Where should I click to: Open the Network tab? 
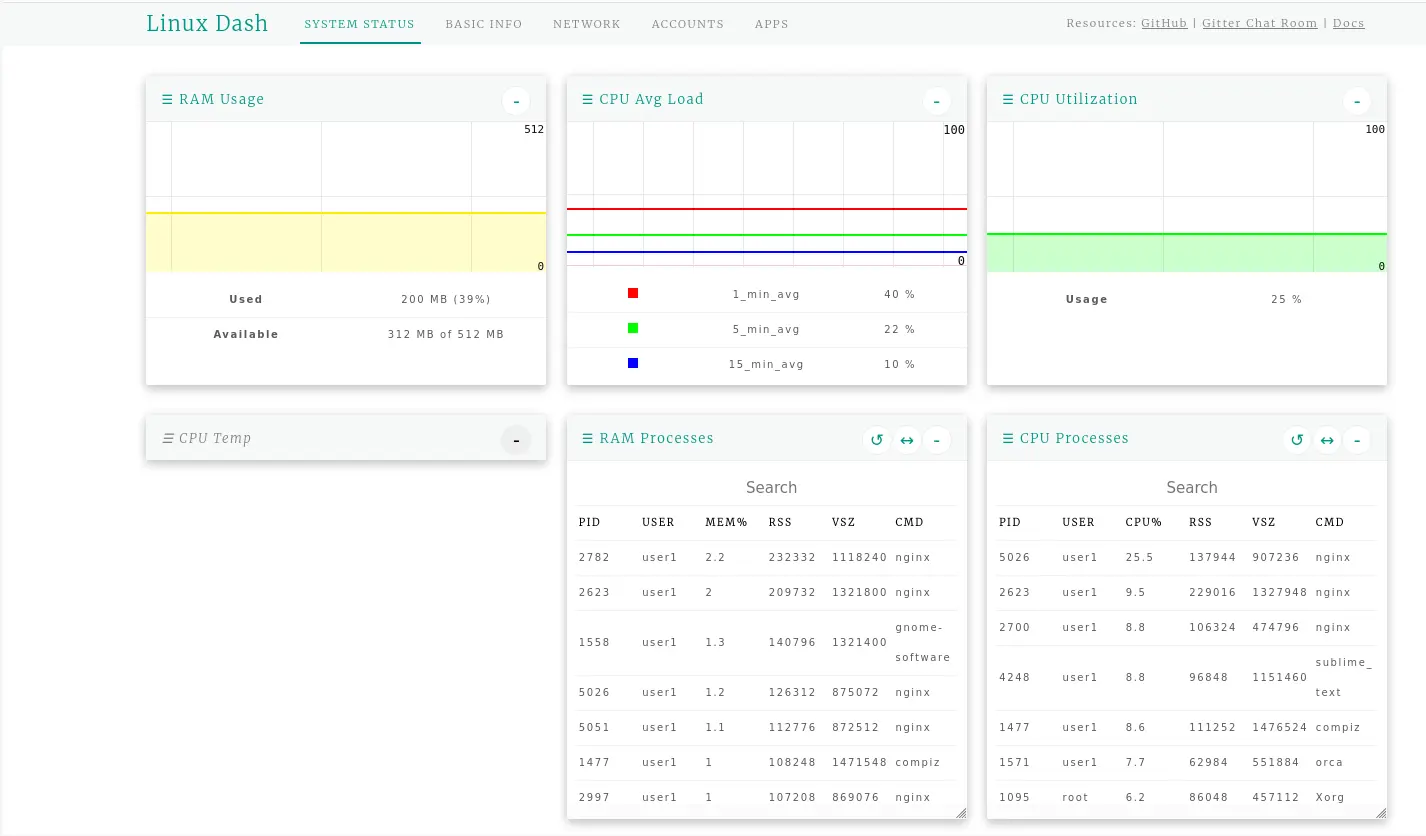[587, 24]
